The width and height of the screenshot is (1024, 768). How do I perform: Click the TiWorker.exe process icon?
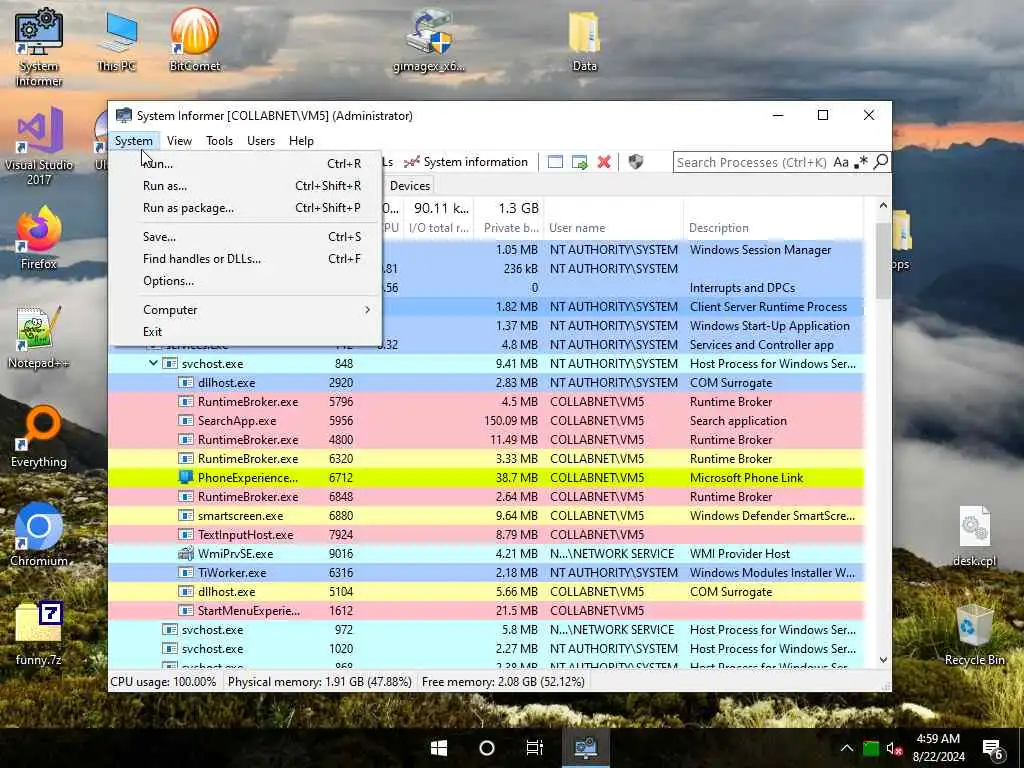186,572
